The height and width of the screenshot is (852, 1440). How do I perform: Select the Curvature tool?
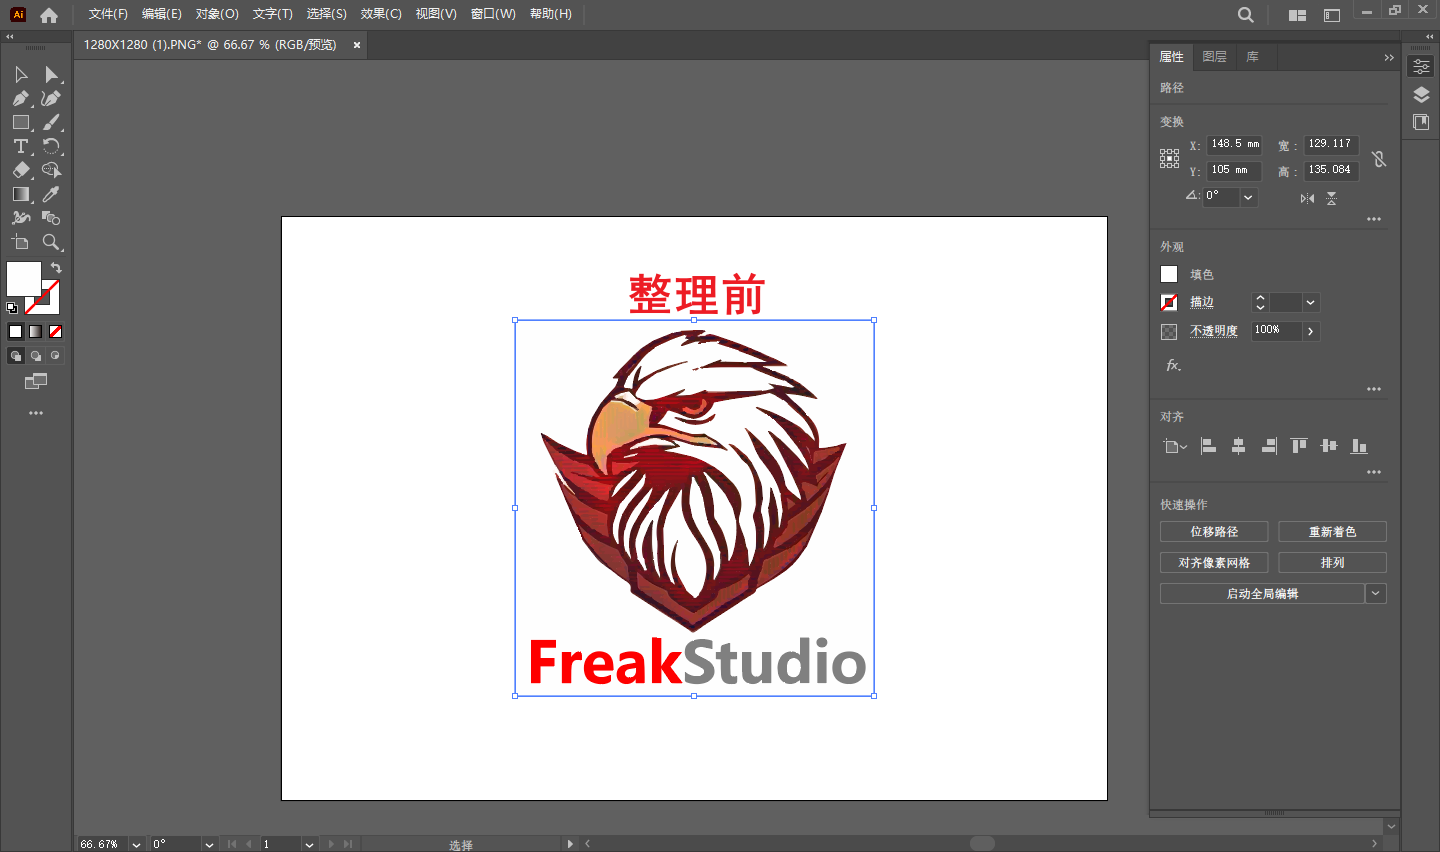pyautogui.click(x=51, y=98)
